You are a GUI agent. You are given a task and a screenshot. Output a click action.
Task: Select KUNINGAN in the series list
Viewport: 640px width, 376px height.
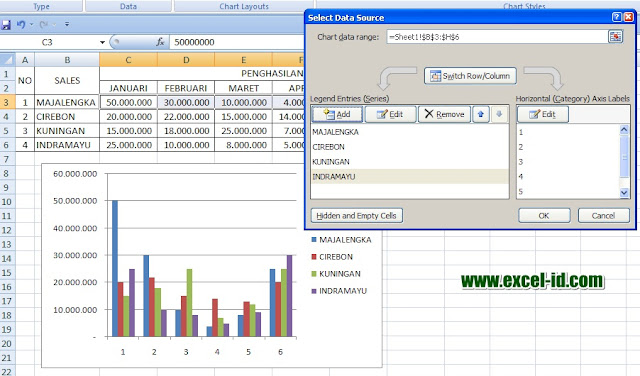(x=410, y=162)
